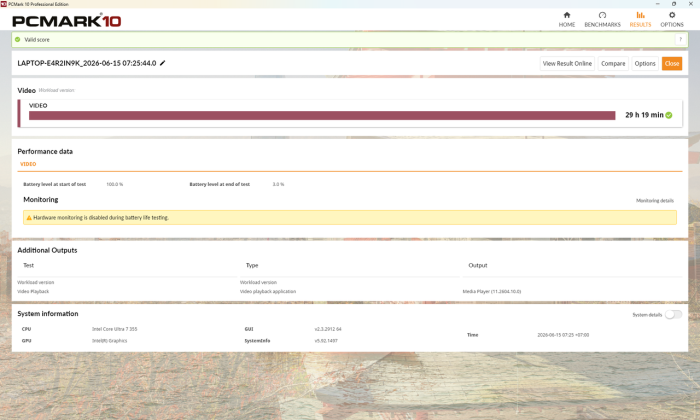
Task: Click the green check next to 29 h 19 min
Action: 669,115
